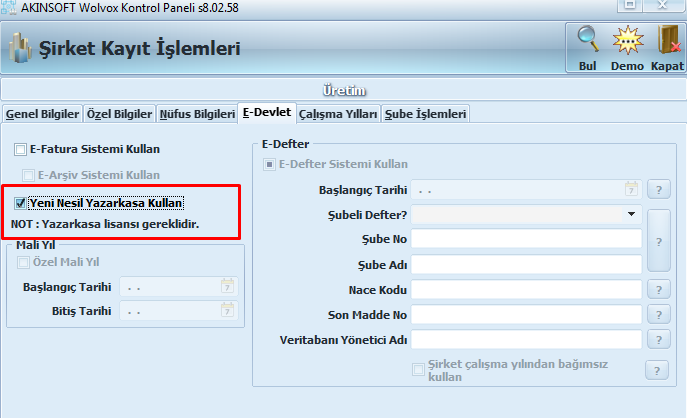Screen dimensions: 687x418
Task: Click the Demo starburst icon
Action: (627, 40)
